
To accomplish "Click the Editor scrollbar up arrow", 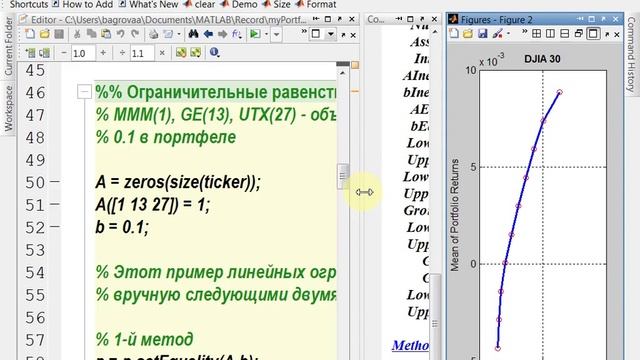I will [343, 73].
